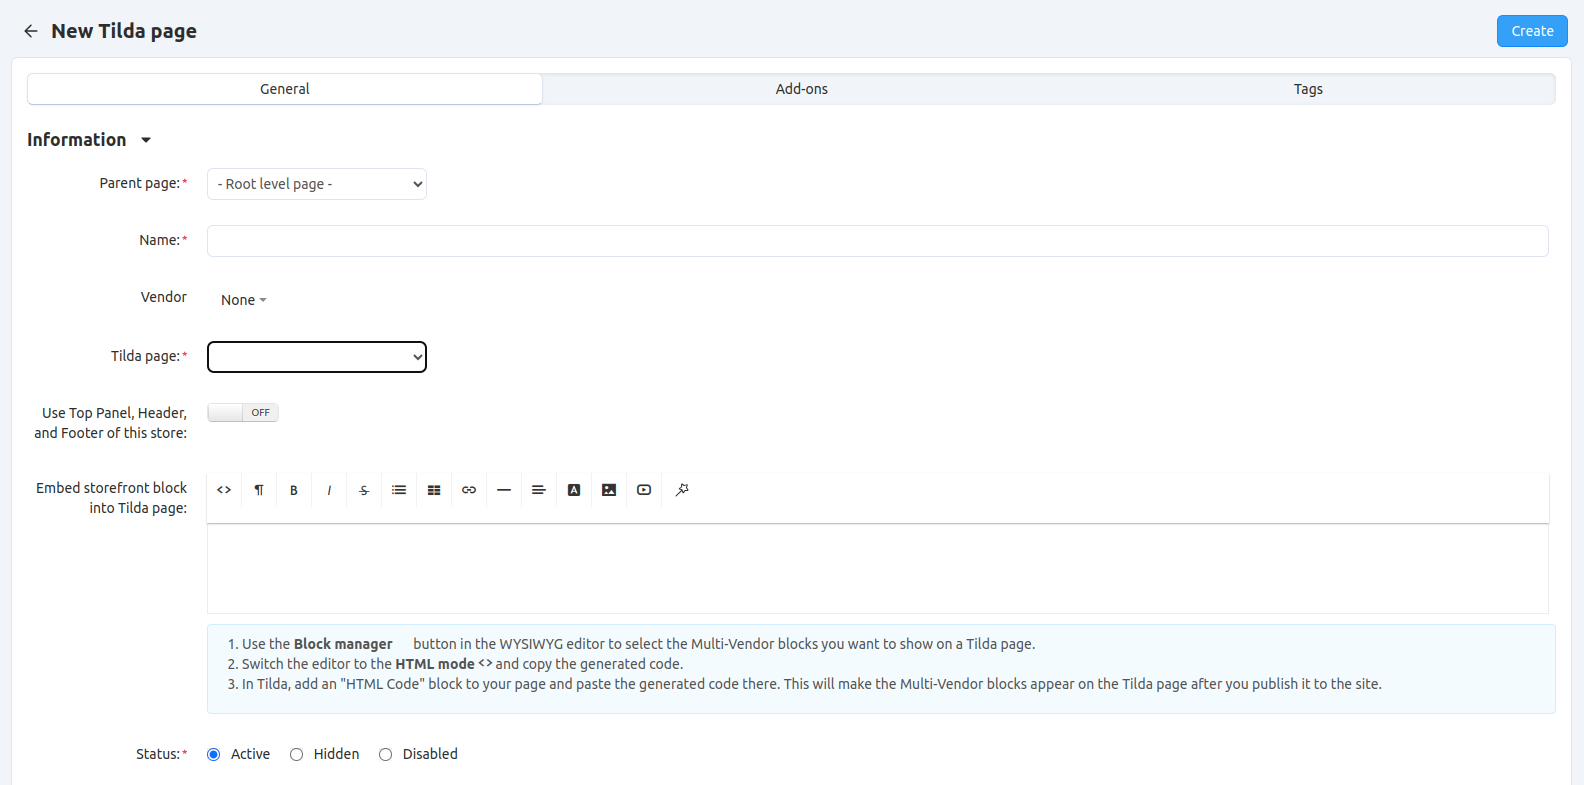1584x785 pixels.
Task: Open the Parent page dropdown
Action: pyautogui.click(x=317, y=184)
